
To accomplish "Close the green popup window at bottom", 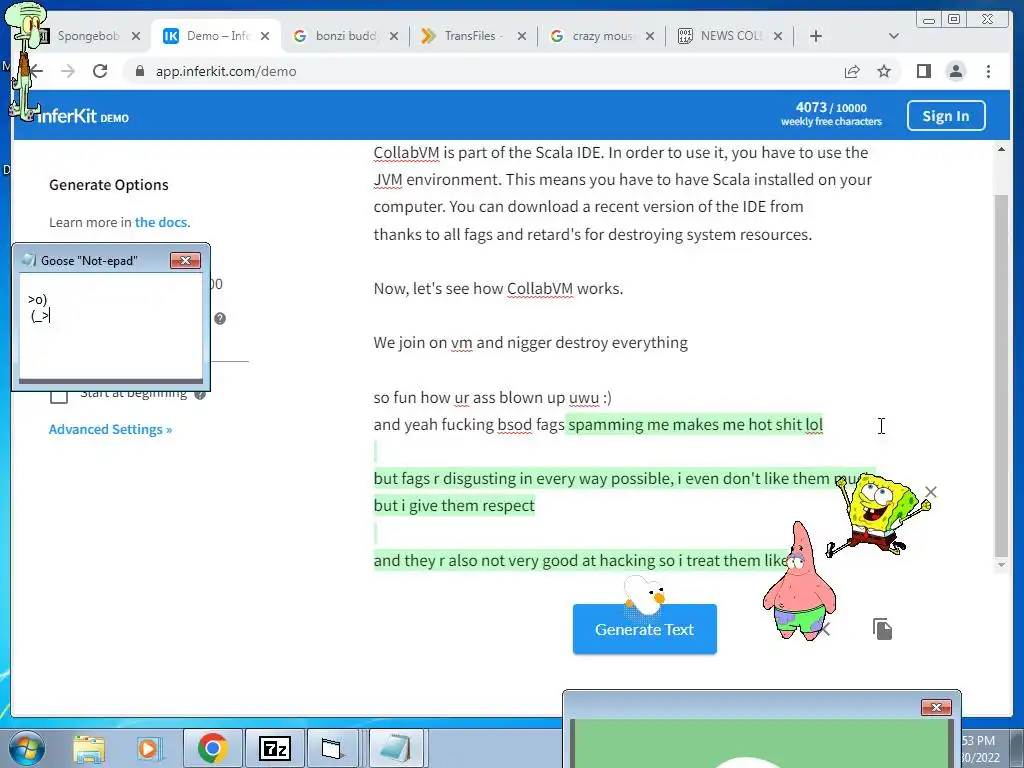I will click(x=936, y=707).
